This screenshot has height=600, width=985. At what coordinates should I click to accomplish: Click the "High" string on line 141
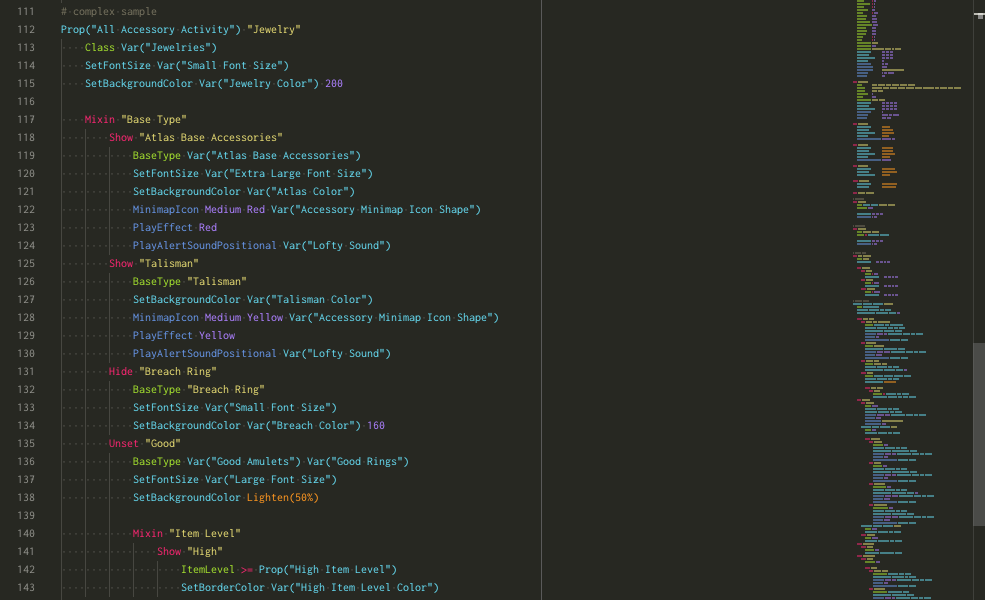click(205, 552)
